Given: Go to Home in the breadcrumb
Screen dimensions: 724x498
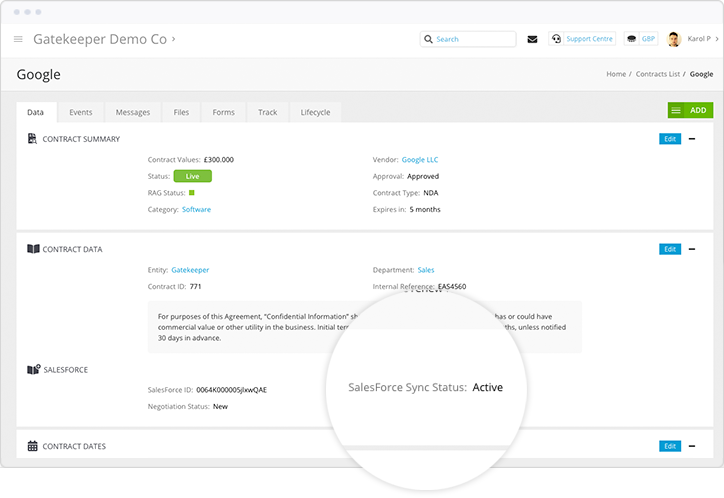Looking at the screenshot, I should click(x=616, y=74).
